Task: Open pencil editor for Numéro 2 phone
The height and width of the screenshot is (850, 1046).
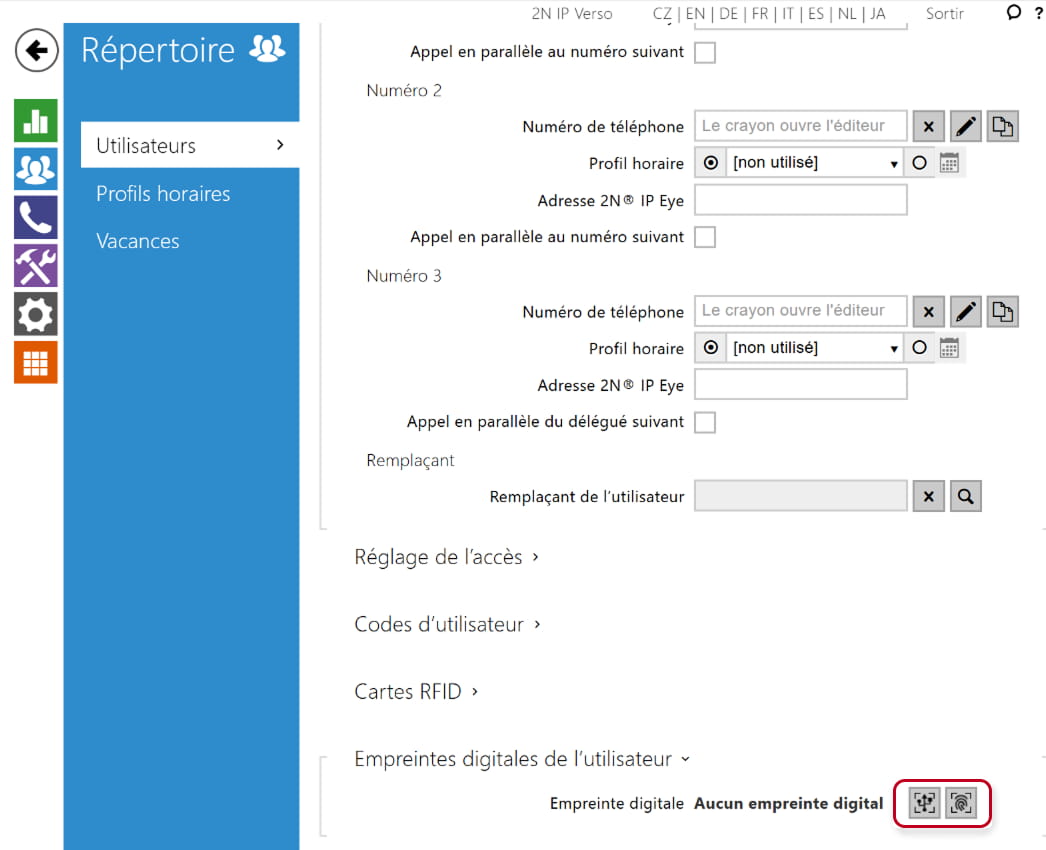Action: click(x=965, y=126)
